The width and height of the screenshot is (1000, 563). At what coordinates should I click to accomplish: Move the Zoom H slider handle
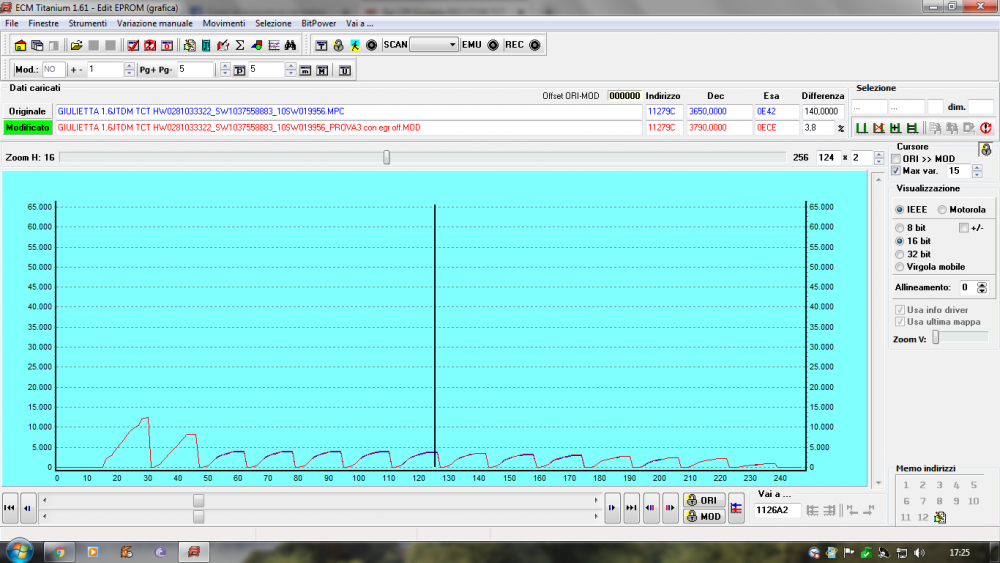[x=386, y=157]
